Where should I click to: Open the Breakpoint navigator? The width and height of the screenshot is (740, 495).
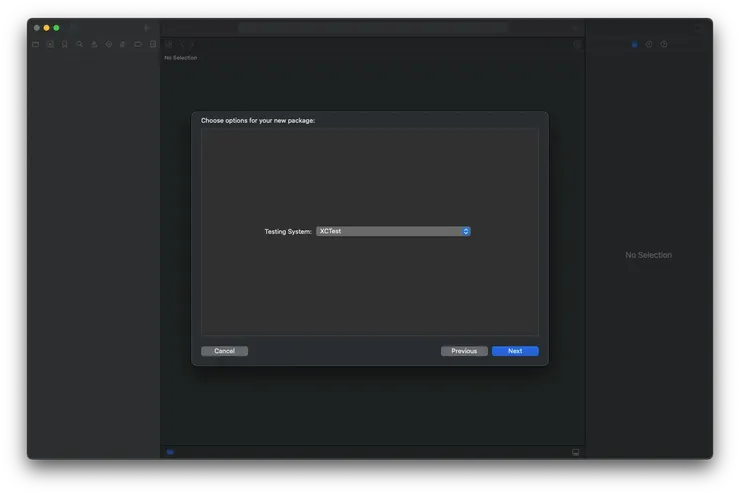click(x=138, y=44)
